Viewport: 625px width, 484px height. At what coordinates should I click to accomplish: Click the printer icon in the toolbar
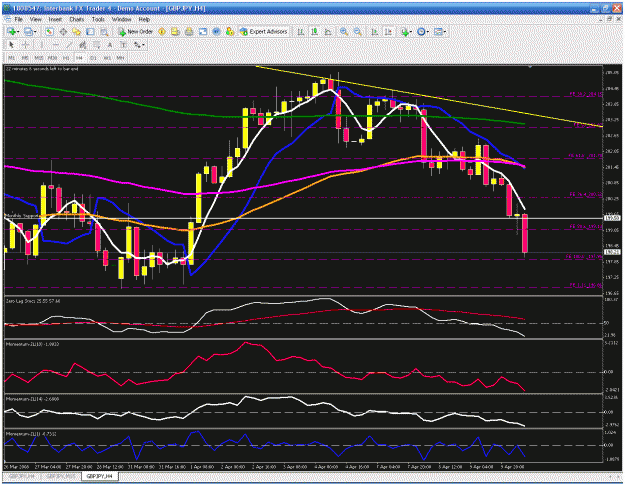(189, 31)
